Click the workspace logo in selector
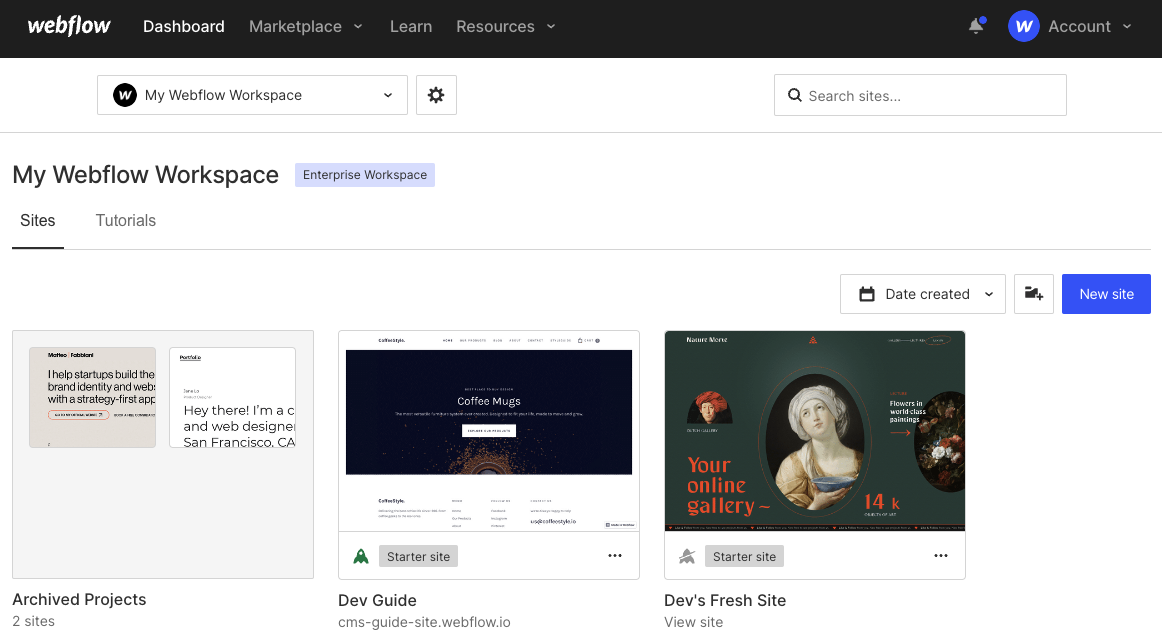This screenshot has width=1162, height=642. pos(124,95)
